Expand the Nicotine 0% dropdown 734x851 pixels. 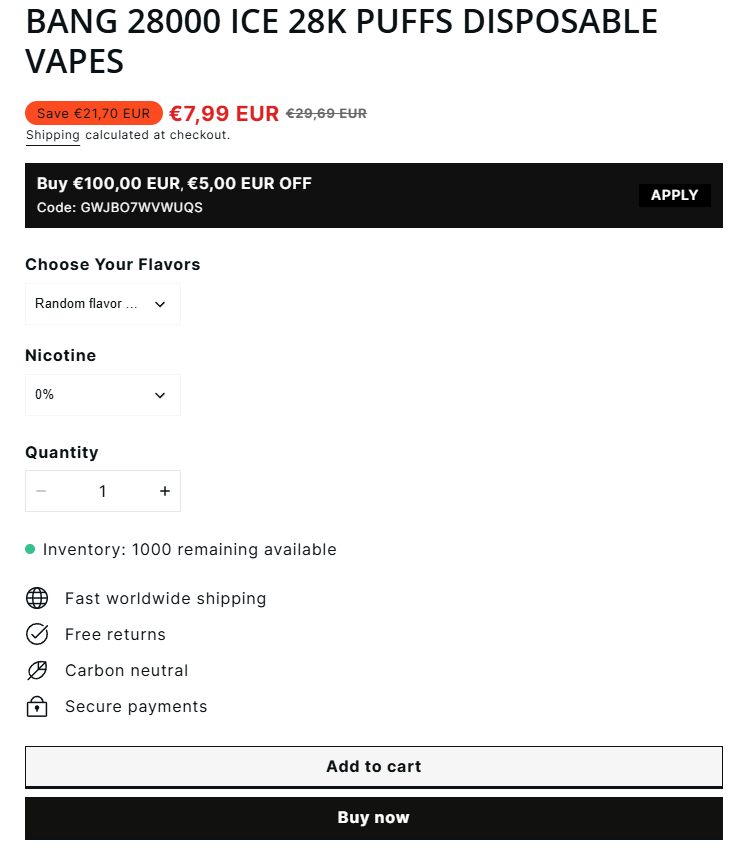coord(103,395)
